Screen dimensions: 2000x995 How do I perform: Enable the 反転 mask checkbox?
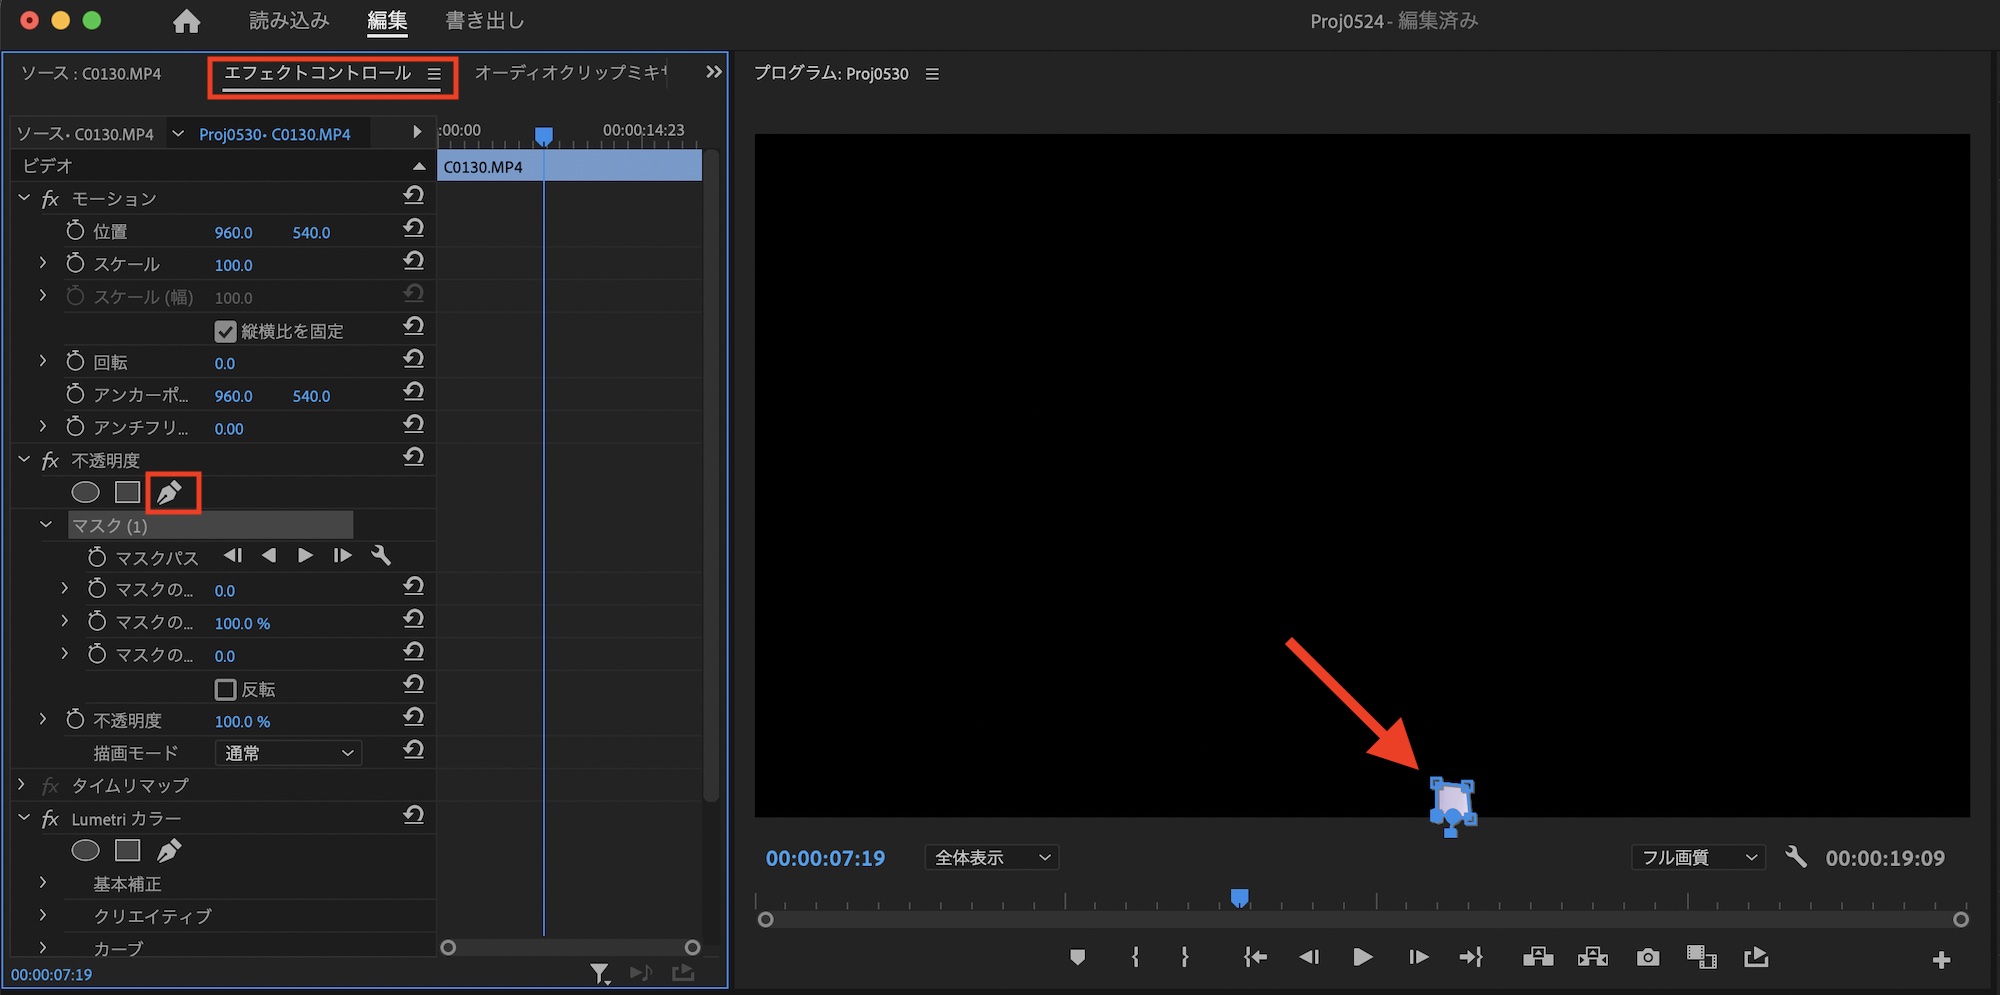tap(226, 690)
